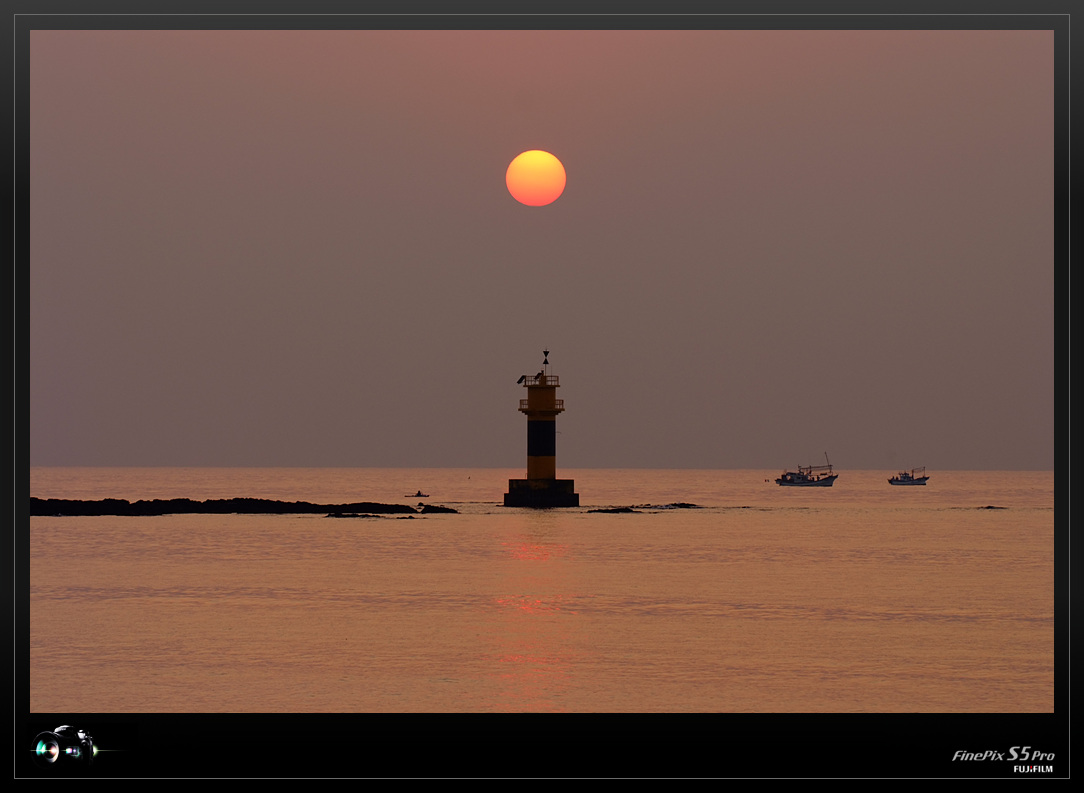Screen dimensions: 1084x793
Task: Click the larger fishing boat left of the pair
Action: click(x=806, y=478)
